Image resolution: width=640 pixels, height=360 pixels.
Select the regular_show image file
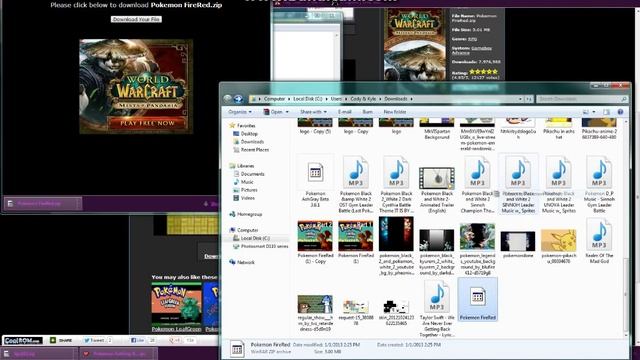pyautogui.click(x=315, y=313)
